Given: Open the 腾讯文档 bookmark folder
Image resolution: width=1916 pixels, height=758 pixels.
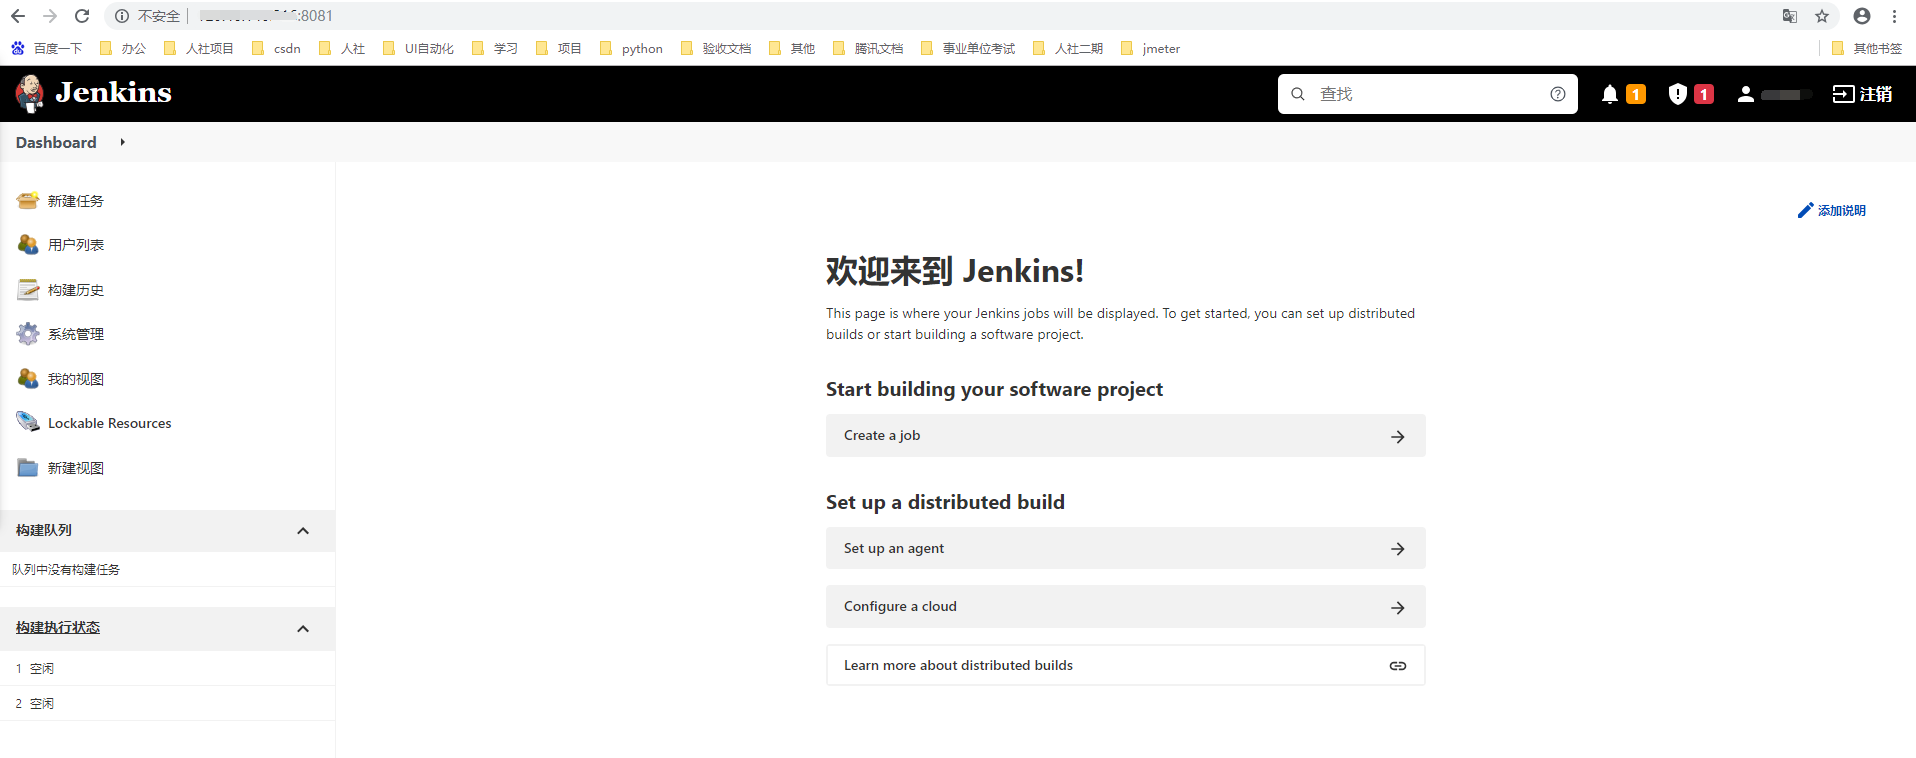Looking at the screenshot, I should [x=868, y=48].
